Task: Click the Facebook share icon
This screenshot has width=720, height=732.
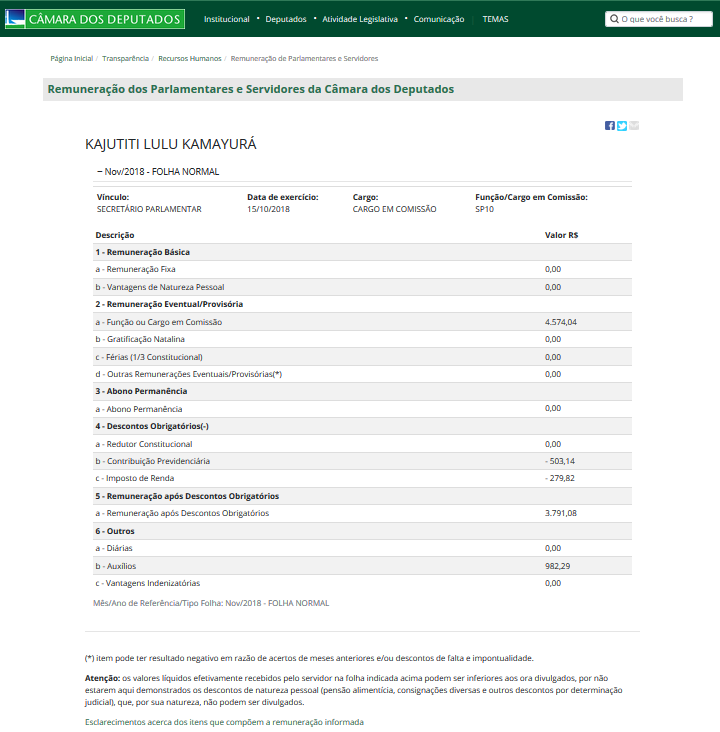Action: click(x=610, y=125)
